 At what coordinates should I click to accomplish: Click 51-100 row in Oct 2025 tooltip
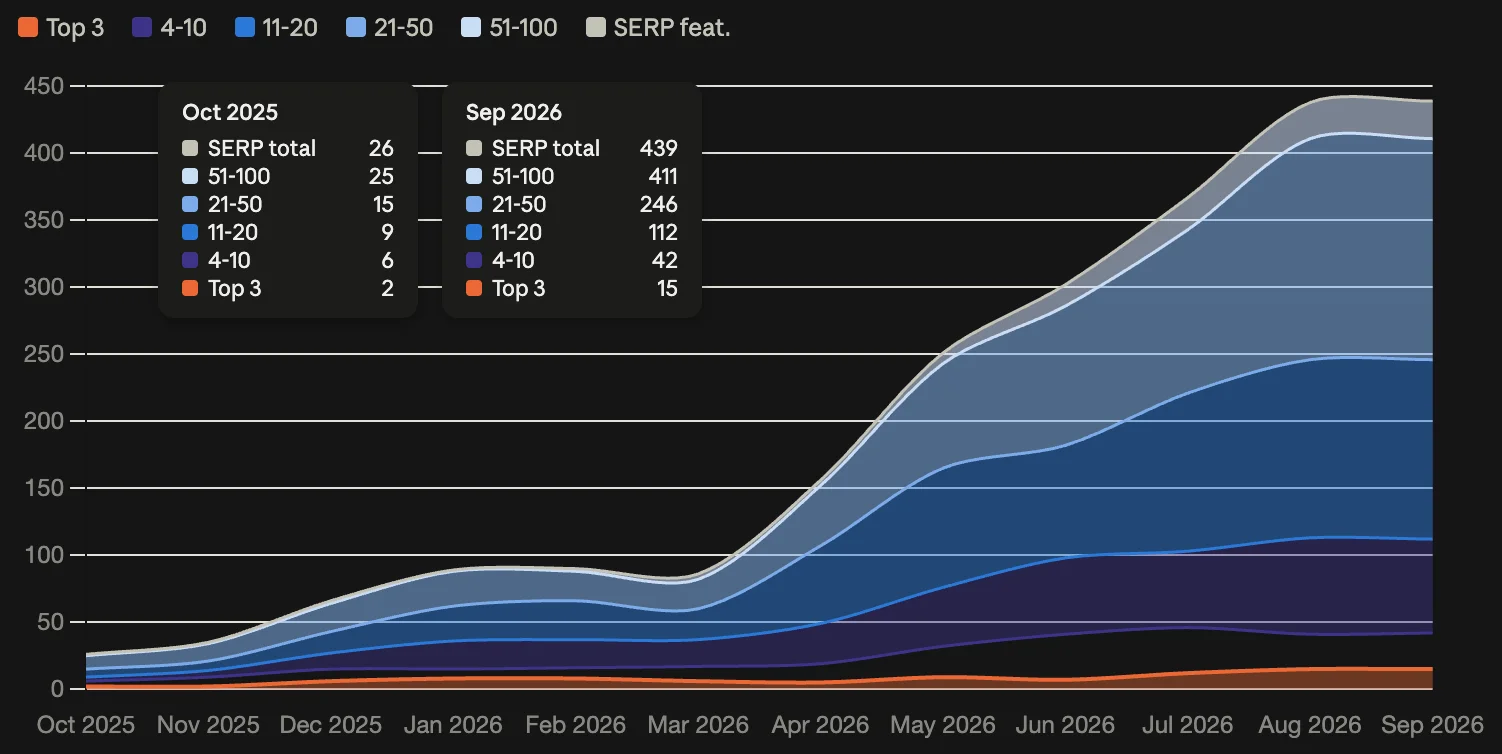point(288,176)
